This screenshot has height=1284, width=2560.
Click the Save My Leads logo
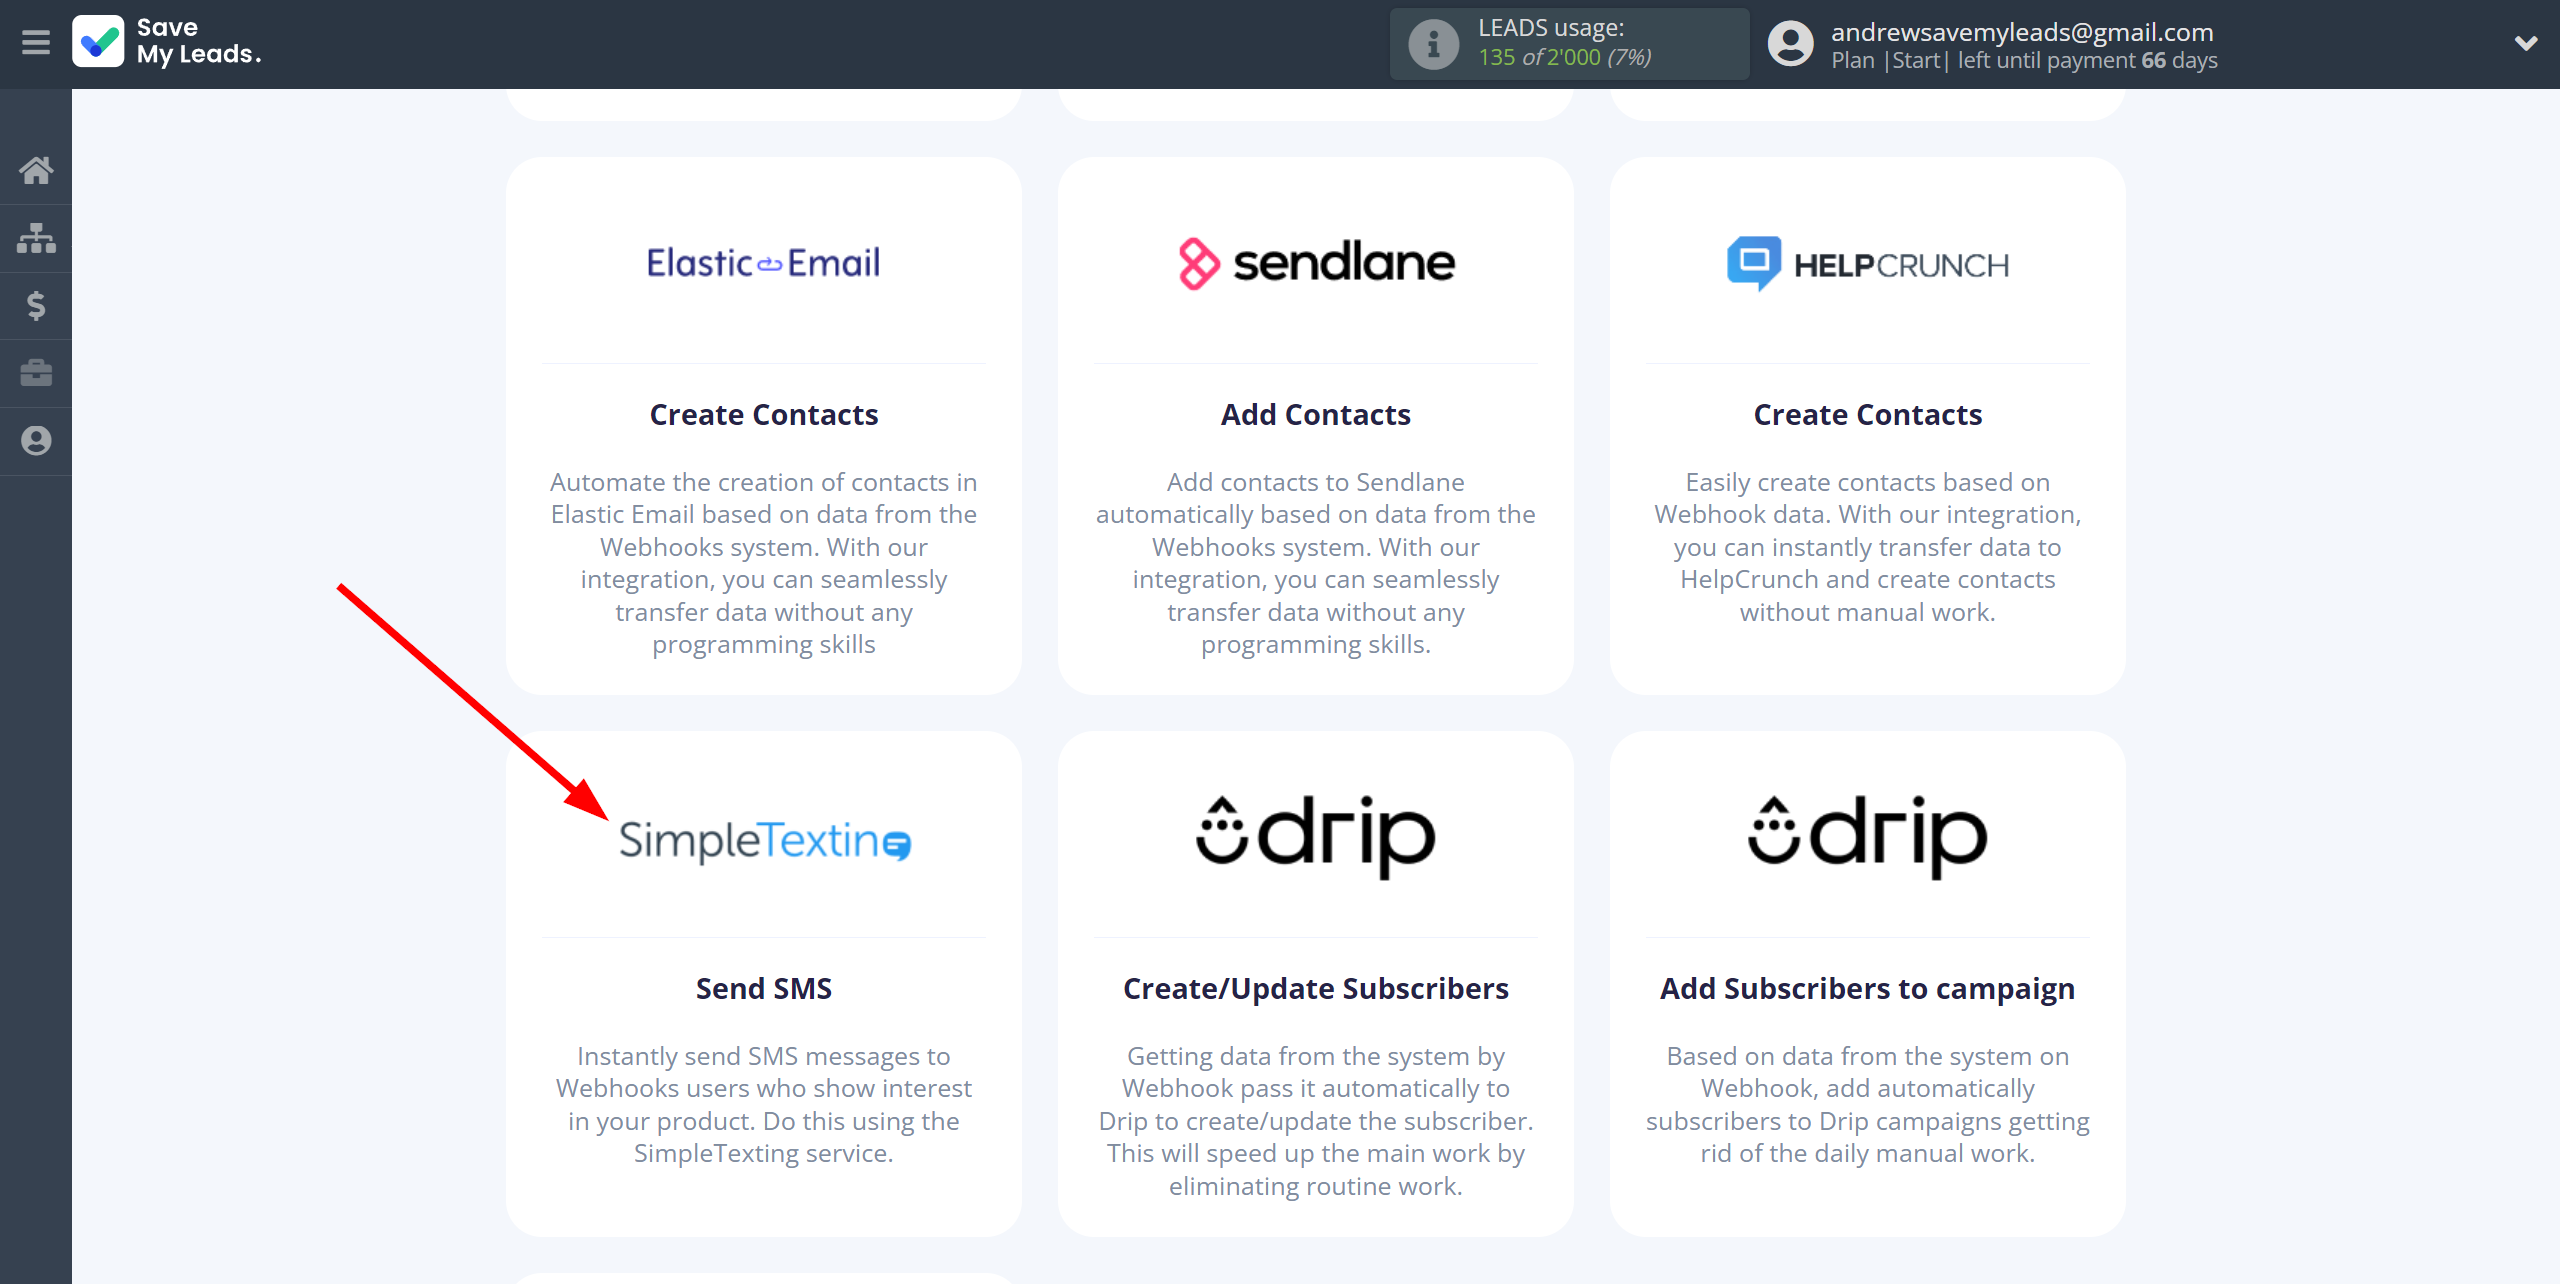coord(167,42)
